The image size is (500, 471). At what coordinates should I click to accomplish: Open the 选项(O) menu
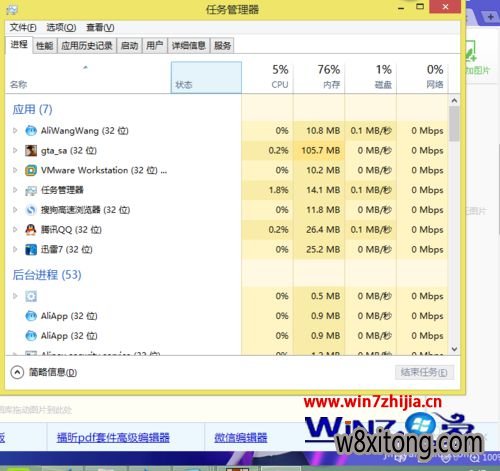tap(61, 27)
